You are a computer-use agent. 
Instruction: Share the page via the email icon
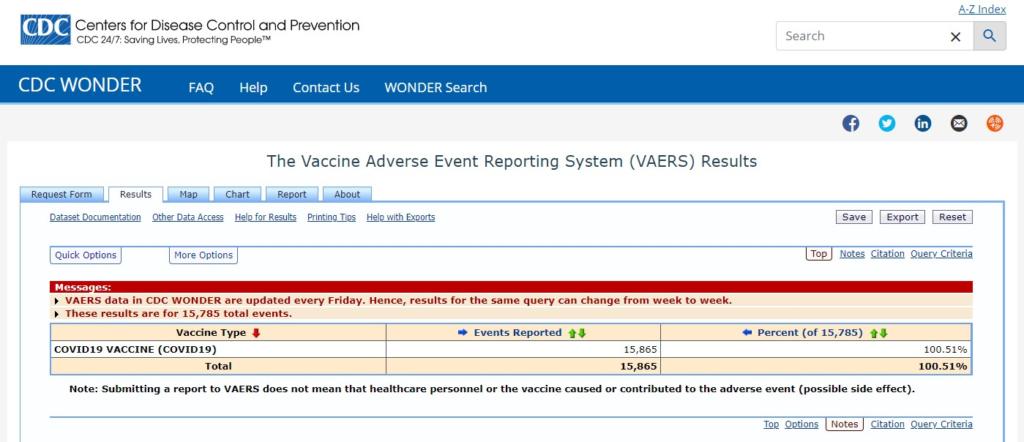pos(959,123)
